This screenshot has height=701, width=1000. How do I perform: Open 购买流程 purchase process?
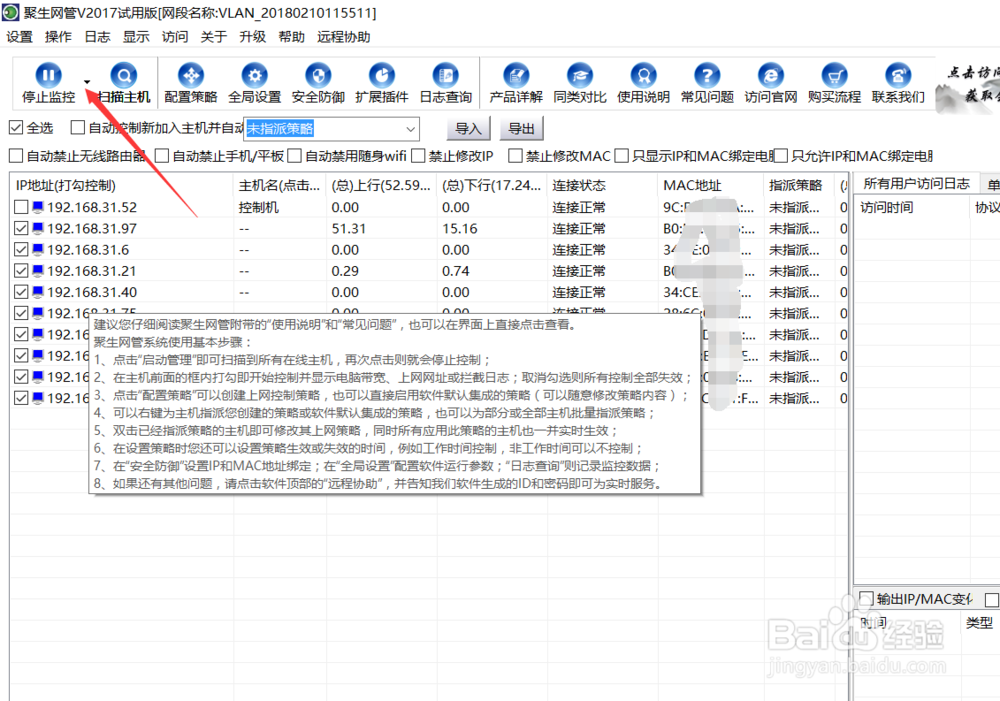click(x=834, y=83)
